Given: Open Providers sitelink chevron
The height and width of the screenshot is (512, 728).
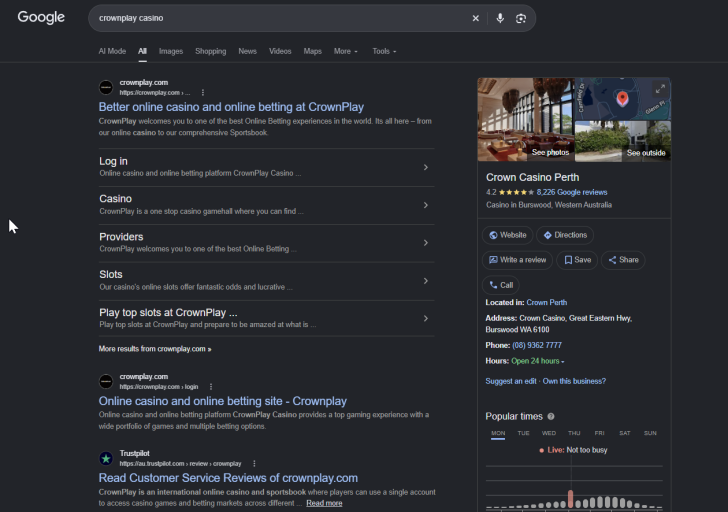Looking at the screenshot, I should (425, 243).
